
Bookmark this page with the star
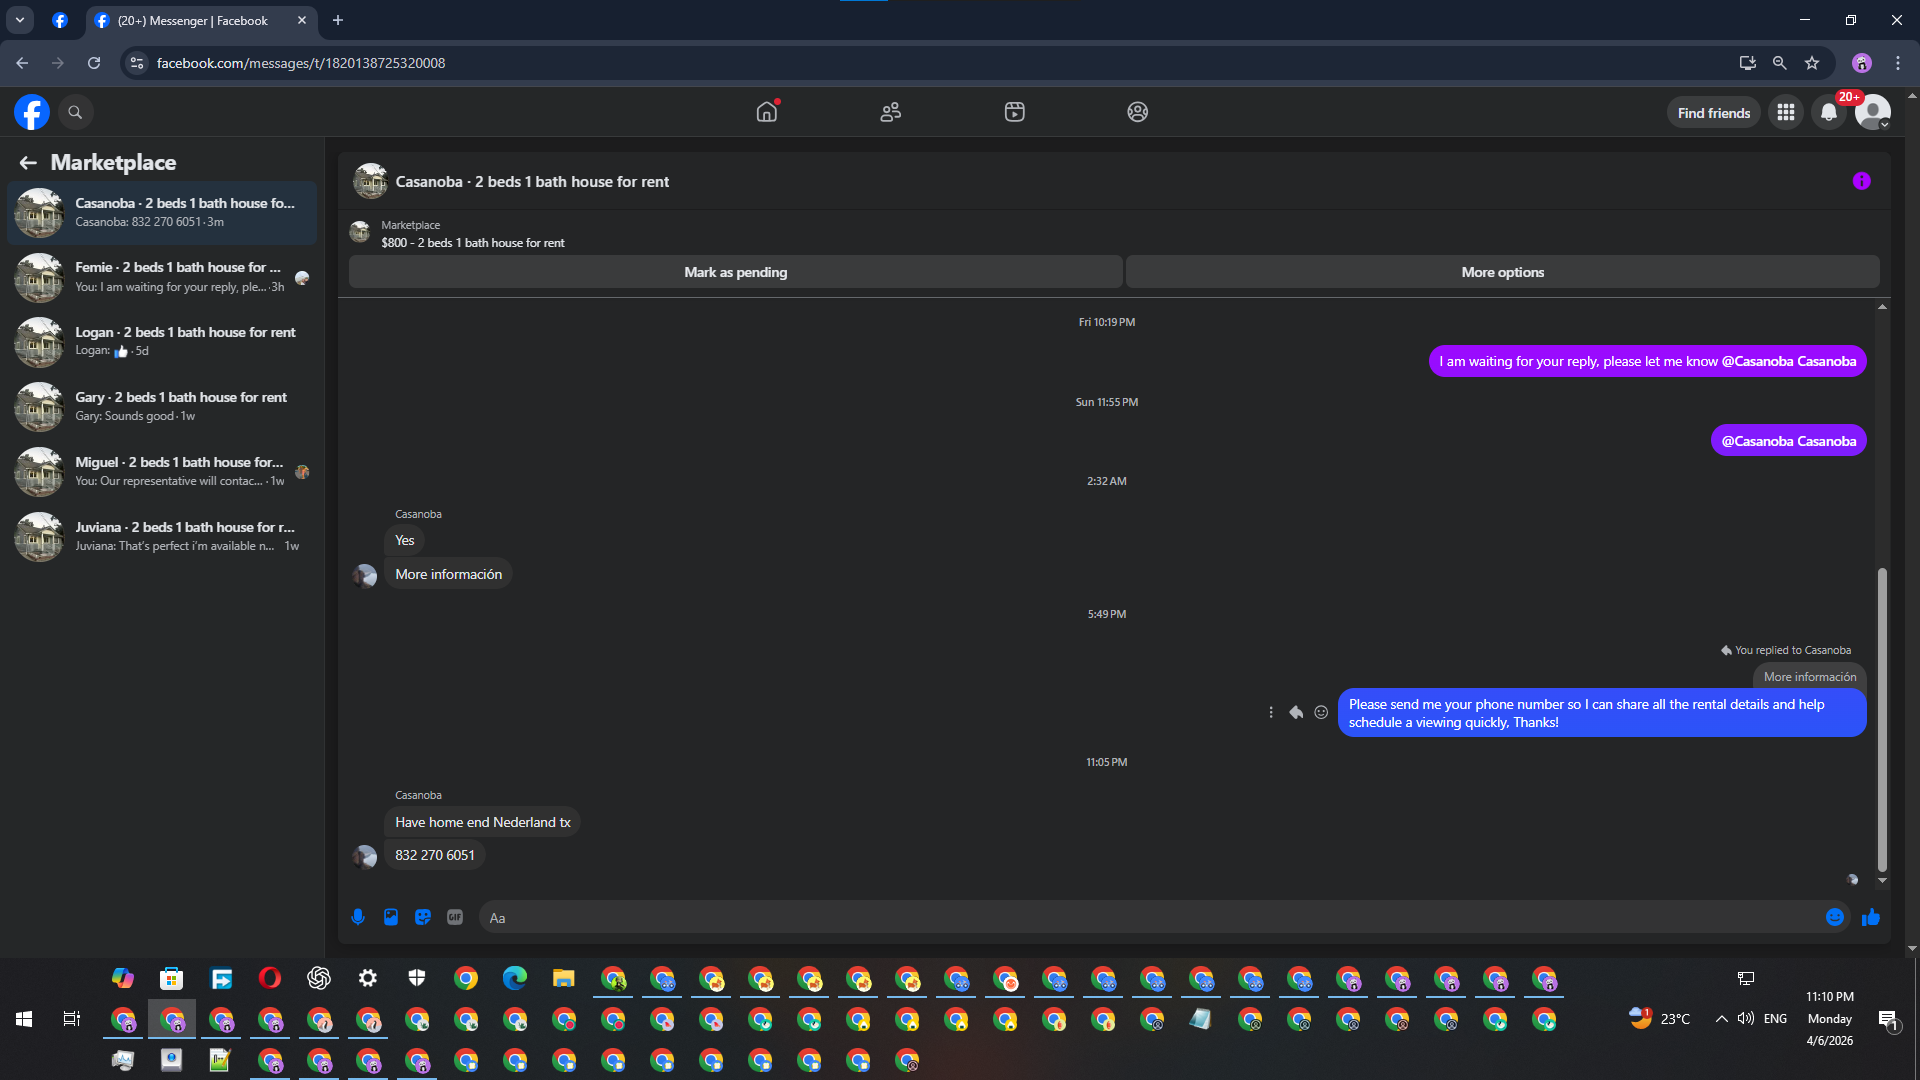[x=1812, y=63]
